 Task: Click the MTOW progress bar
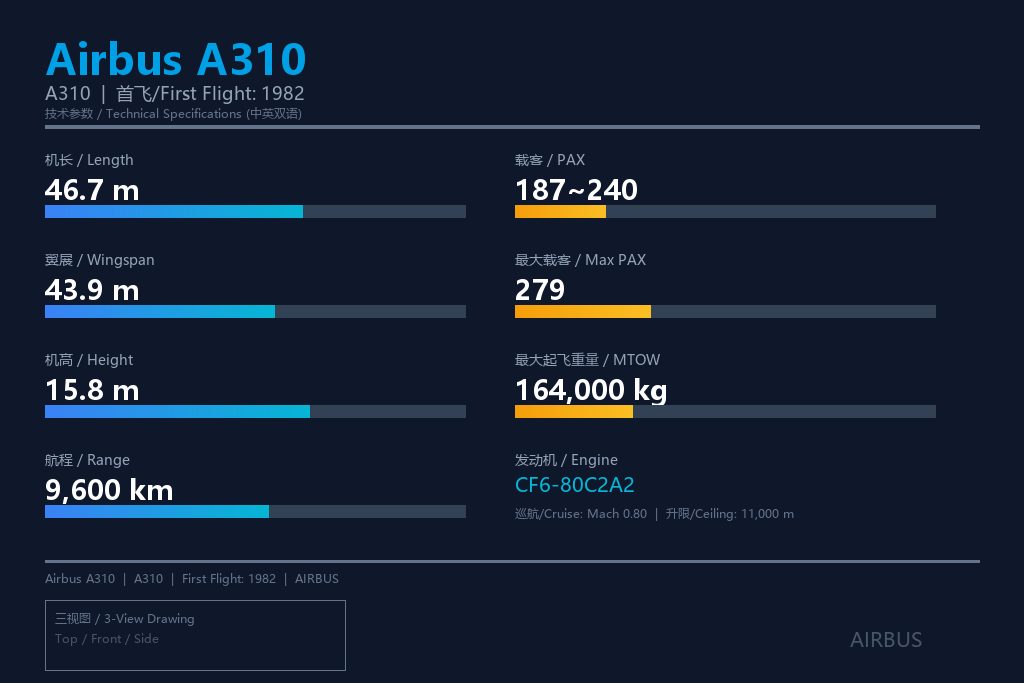(726, 411)
